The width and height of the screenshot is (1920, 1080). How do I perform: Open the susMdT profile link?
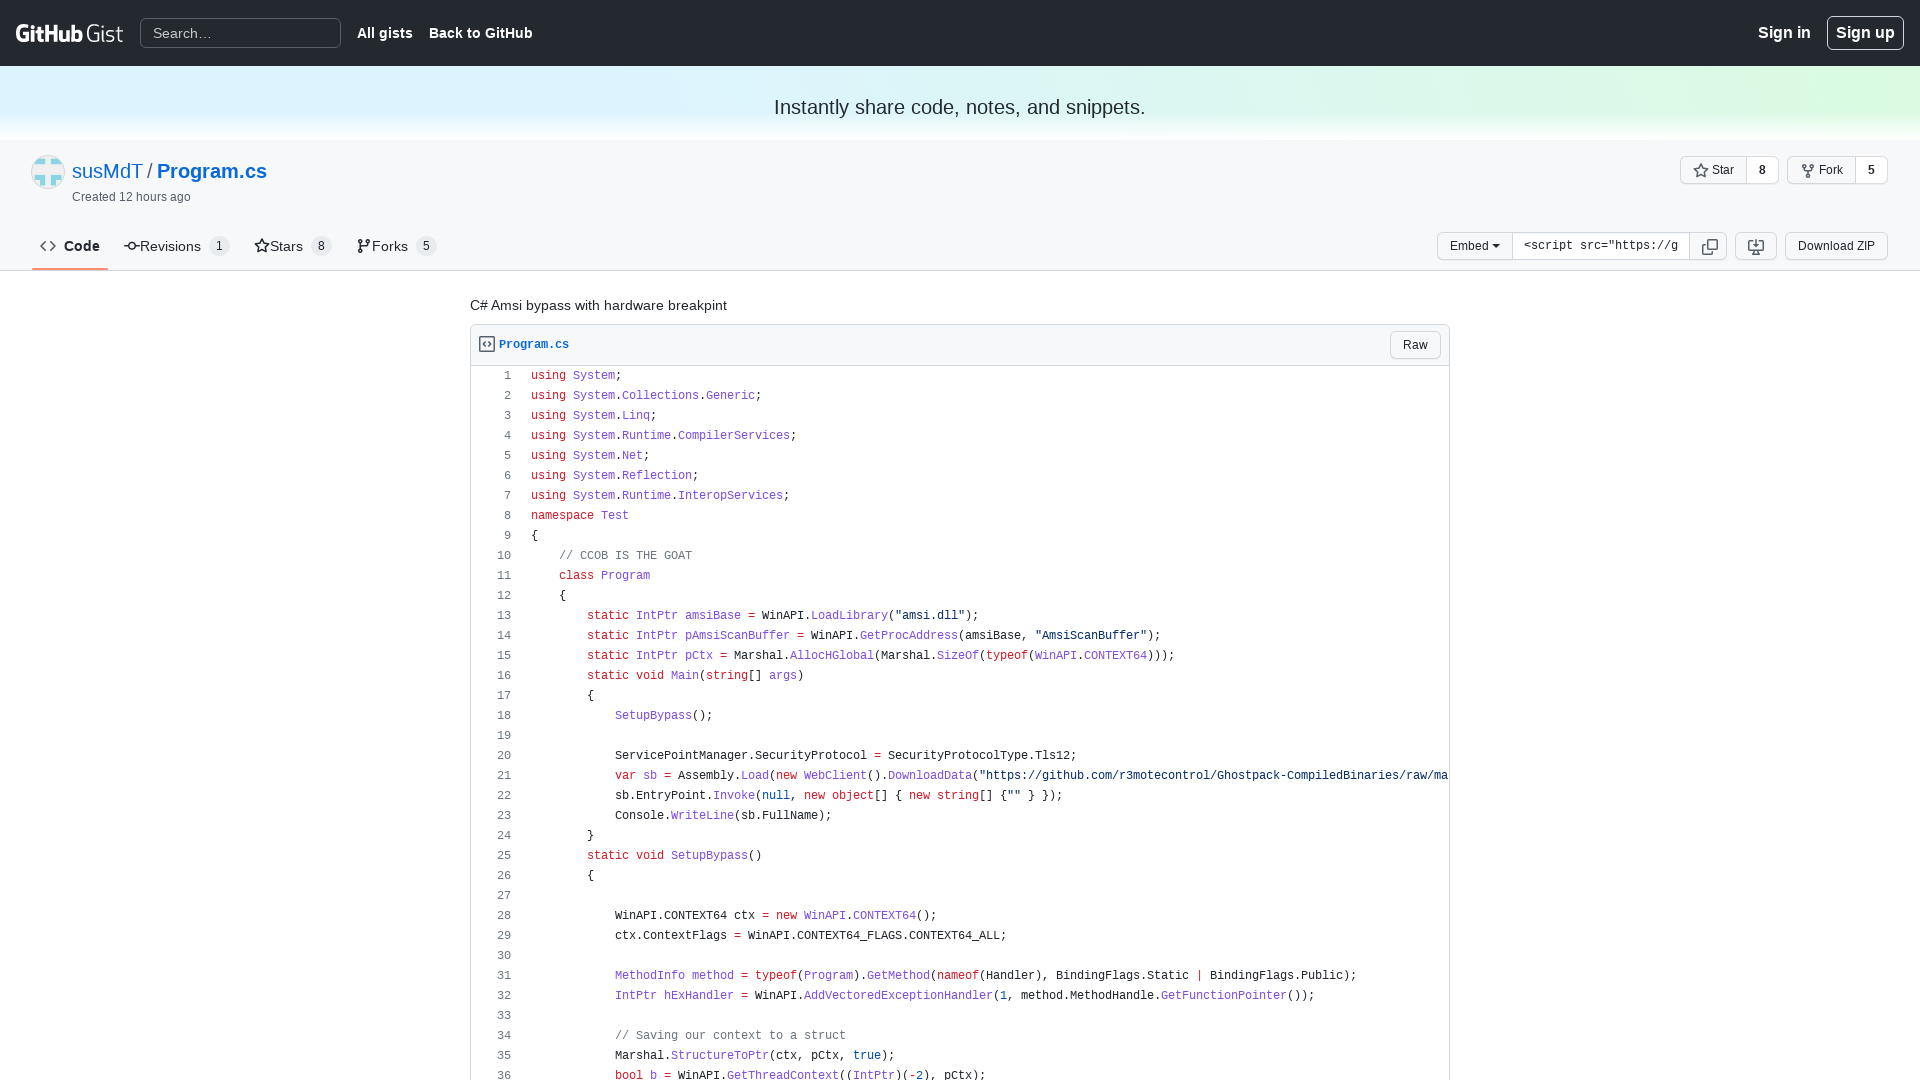(107, 171)
